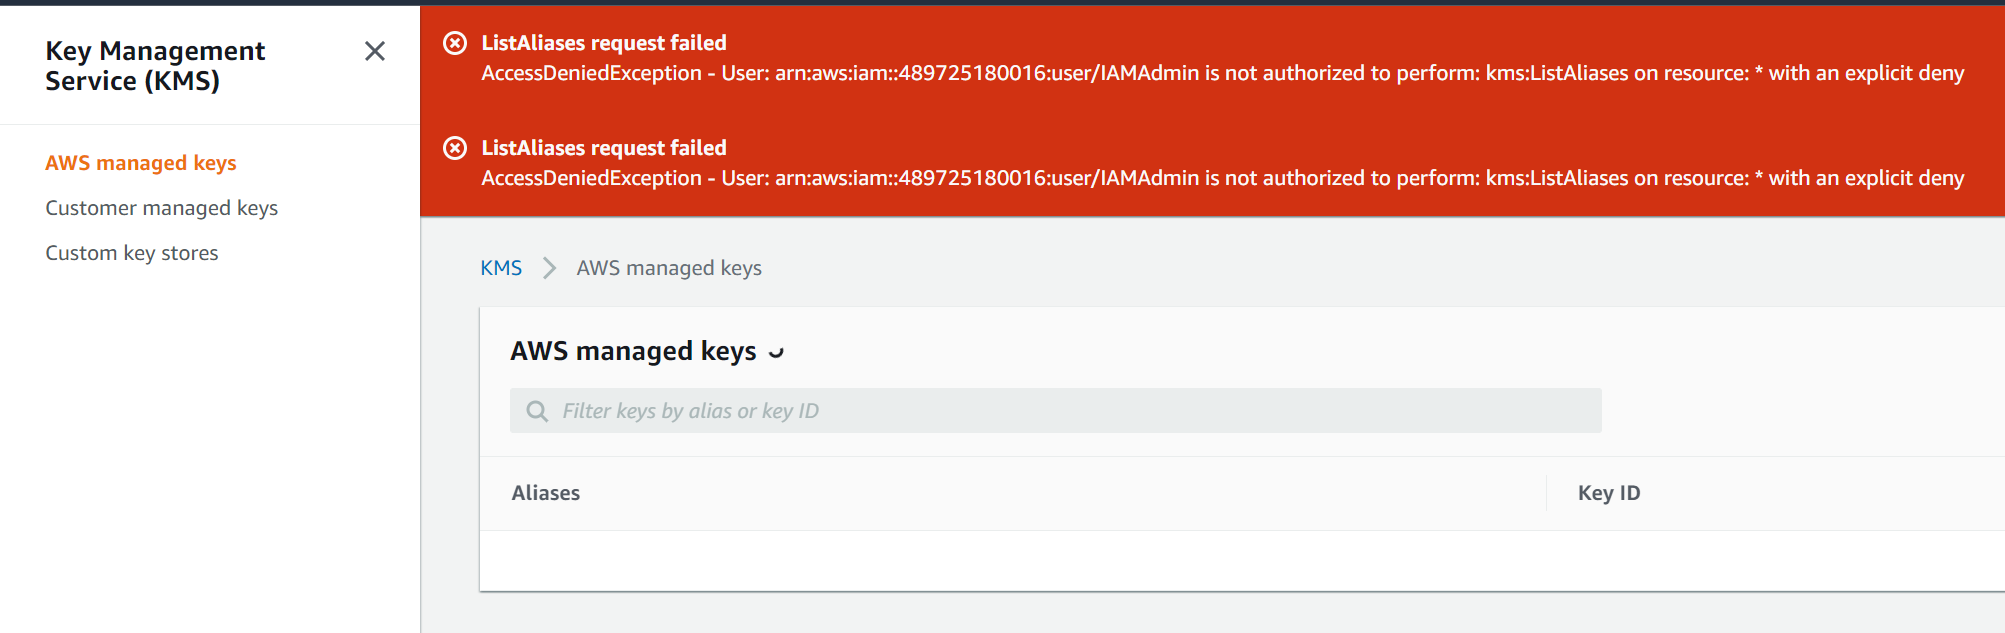Click the magnifier icon in filter box
The image size is (2005, 633).
(537, 411)
